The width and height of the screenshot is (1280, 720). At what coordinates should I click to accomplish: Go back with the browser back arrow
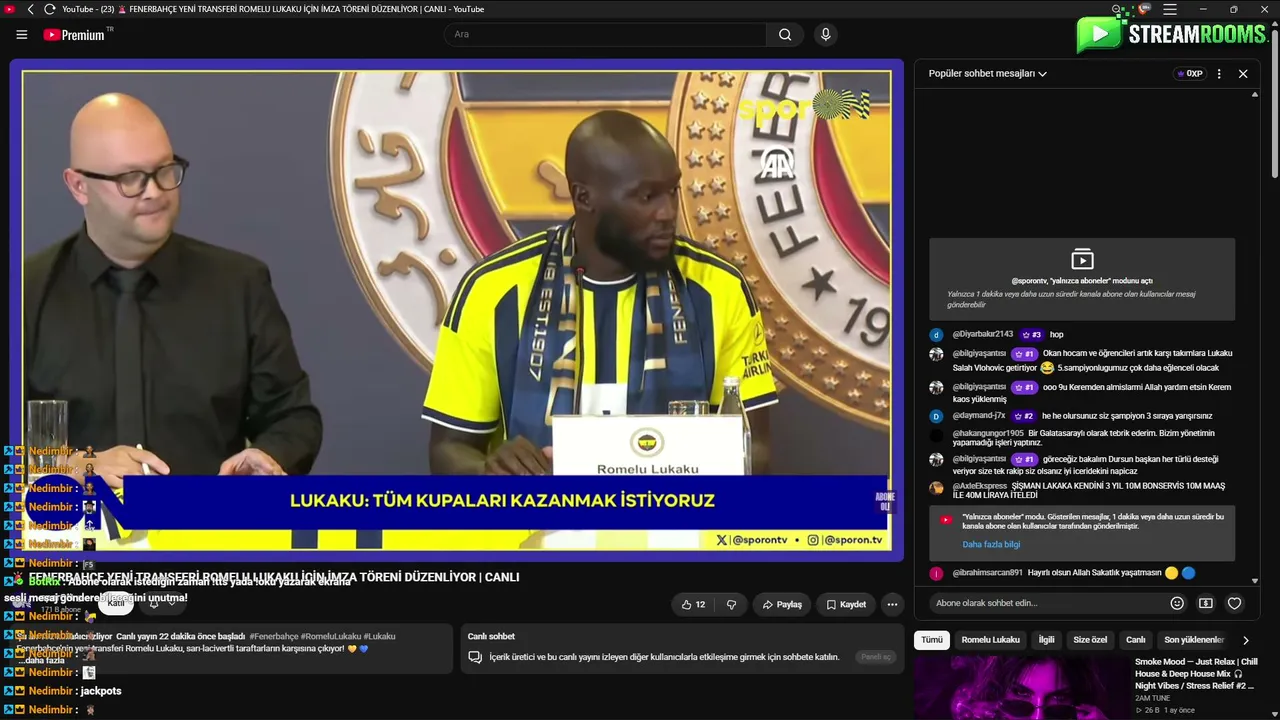pos(31,9)
